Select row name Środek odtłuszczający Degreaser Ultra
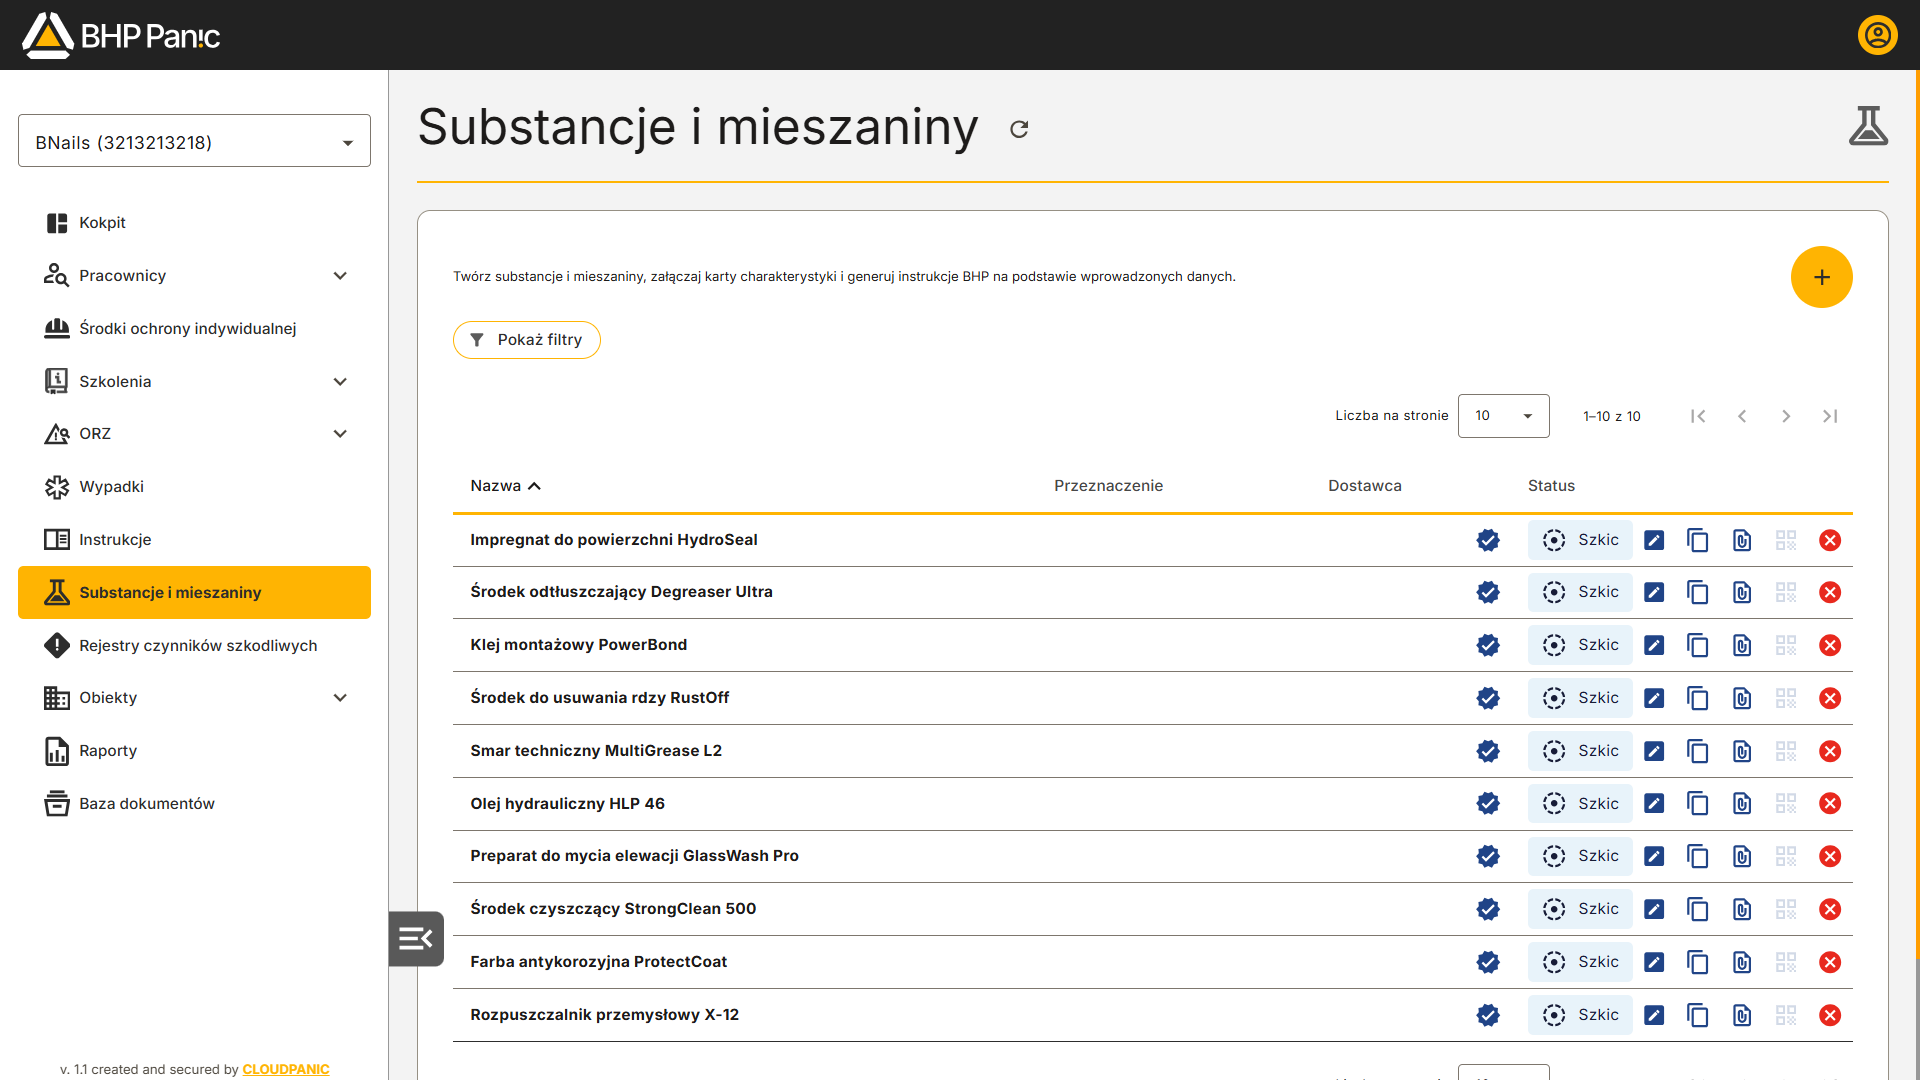This screenshot has width=1920, height=1080. click(621, 592)
